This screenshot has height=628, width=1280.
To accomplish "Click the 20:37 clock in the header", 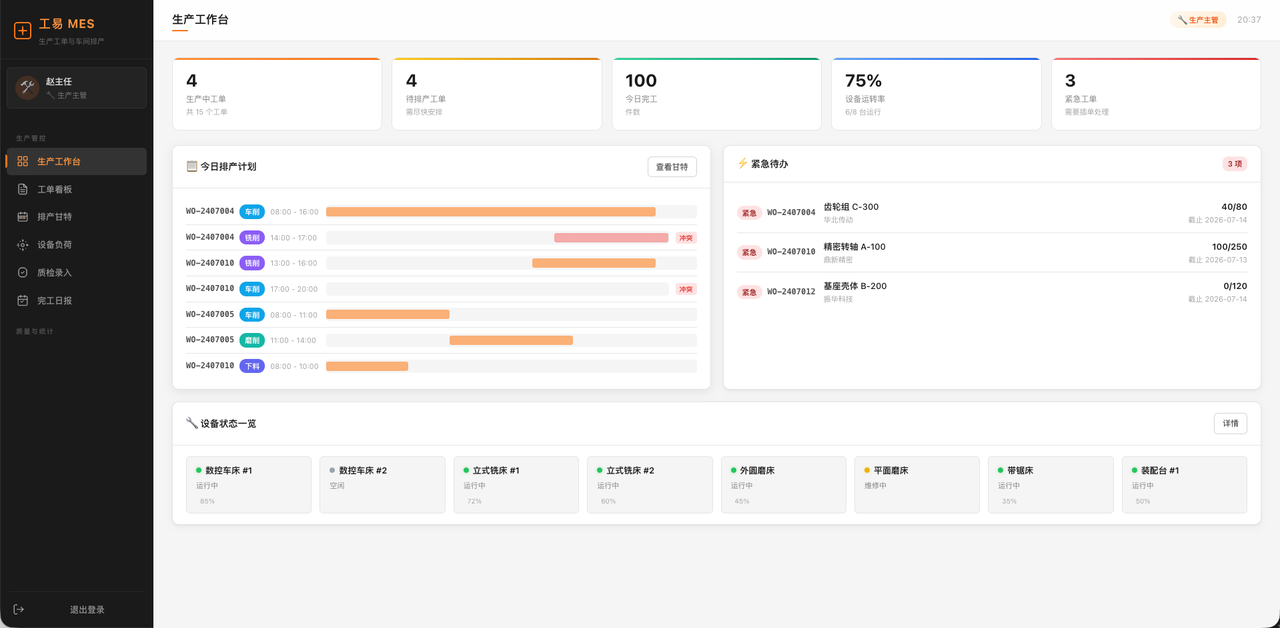I will pyautogui.click(x=1249, y=20).
